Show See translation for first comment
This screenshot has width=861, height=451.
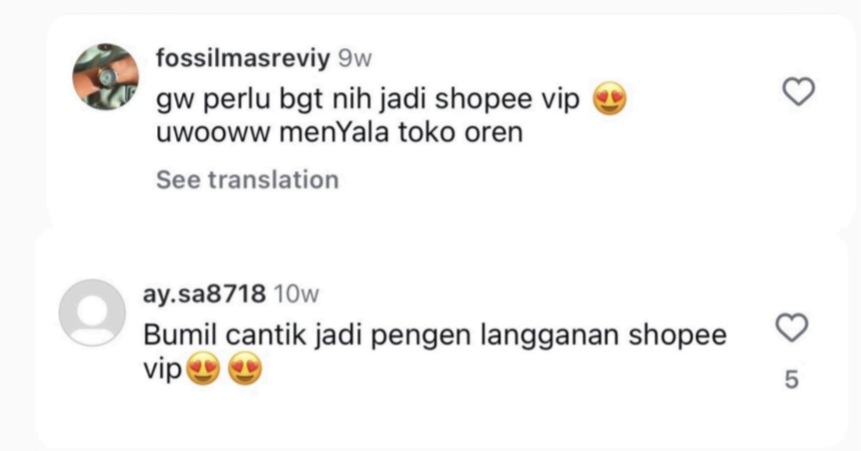tap(248, 180)
